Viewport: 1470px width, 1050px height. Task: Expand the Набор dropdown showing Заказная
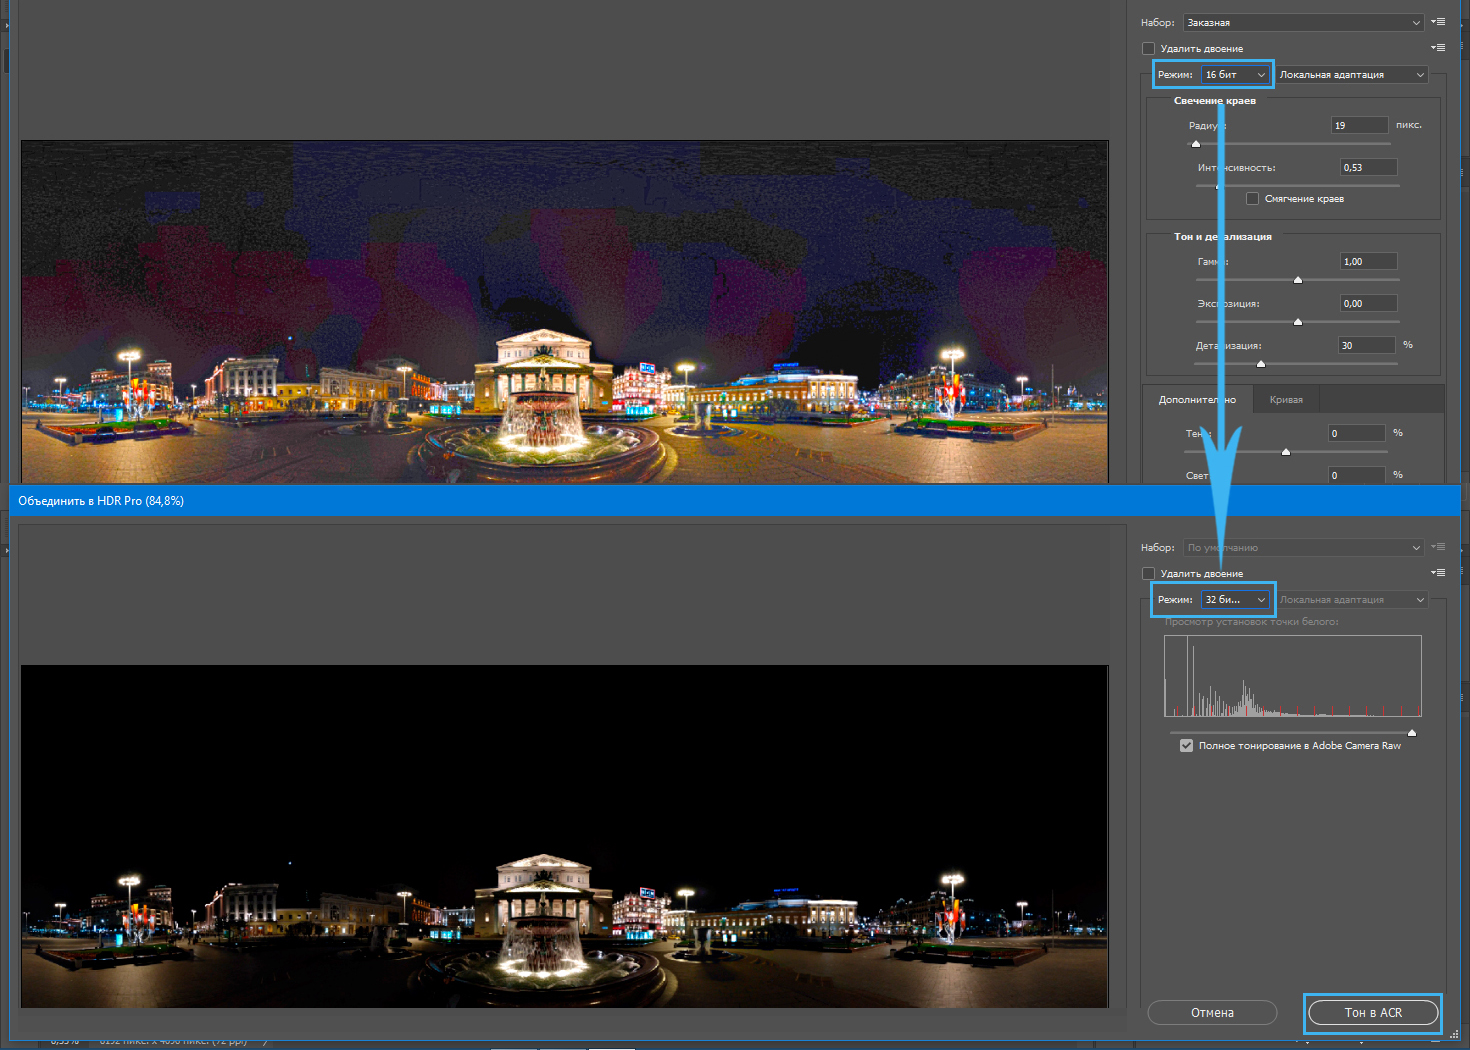1303,23
